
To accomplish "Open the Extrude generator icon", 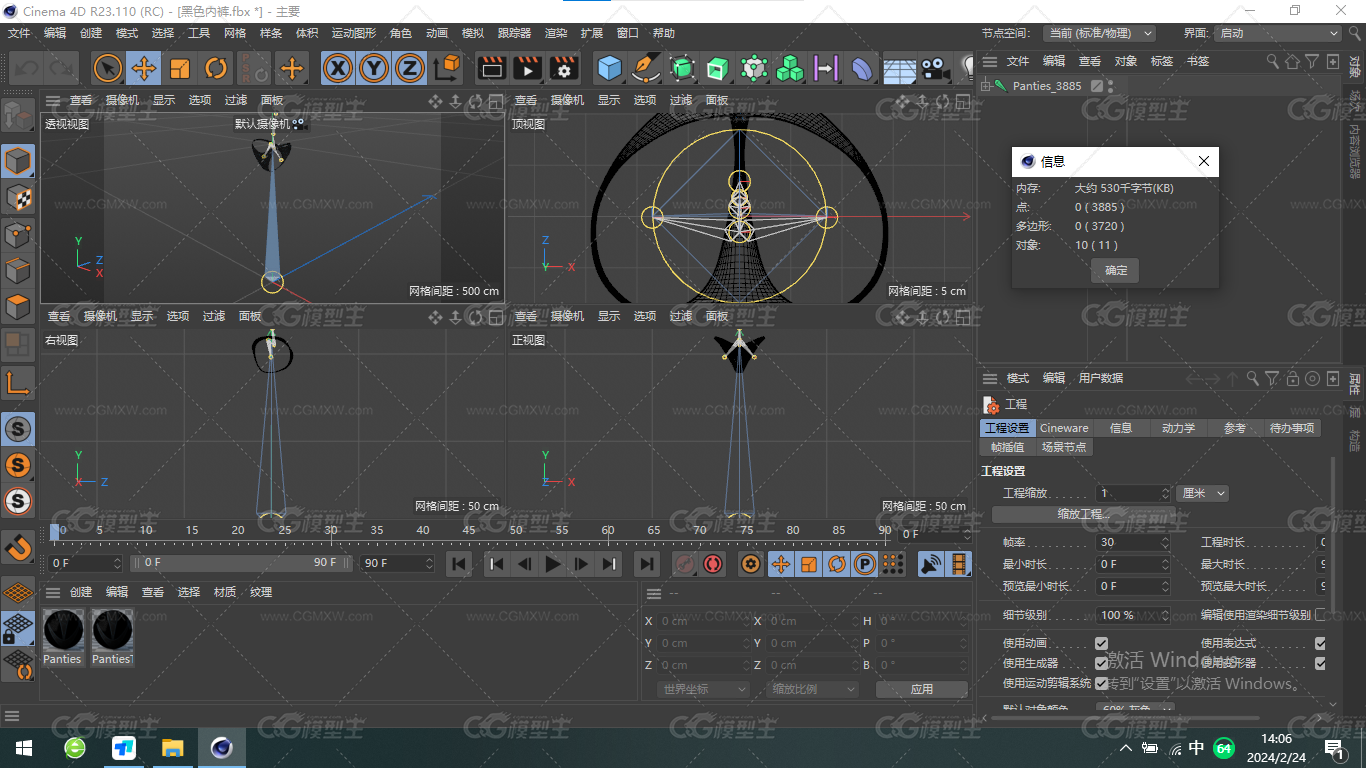I will point(717,68).
